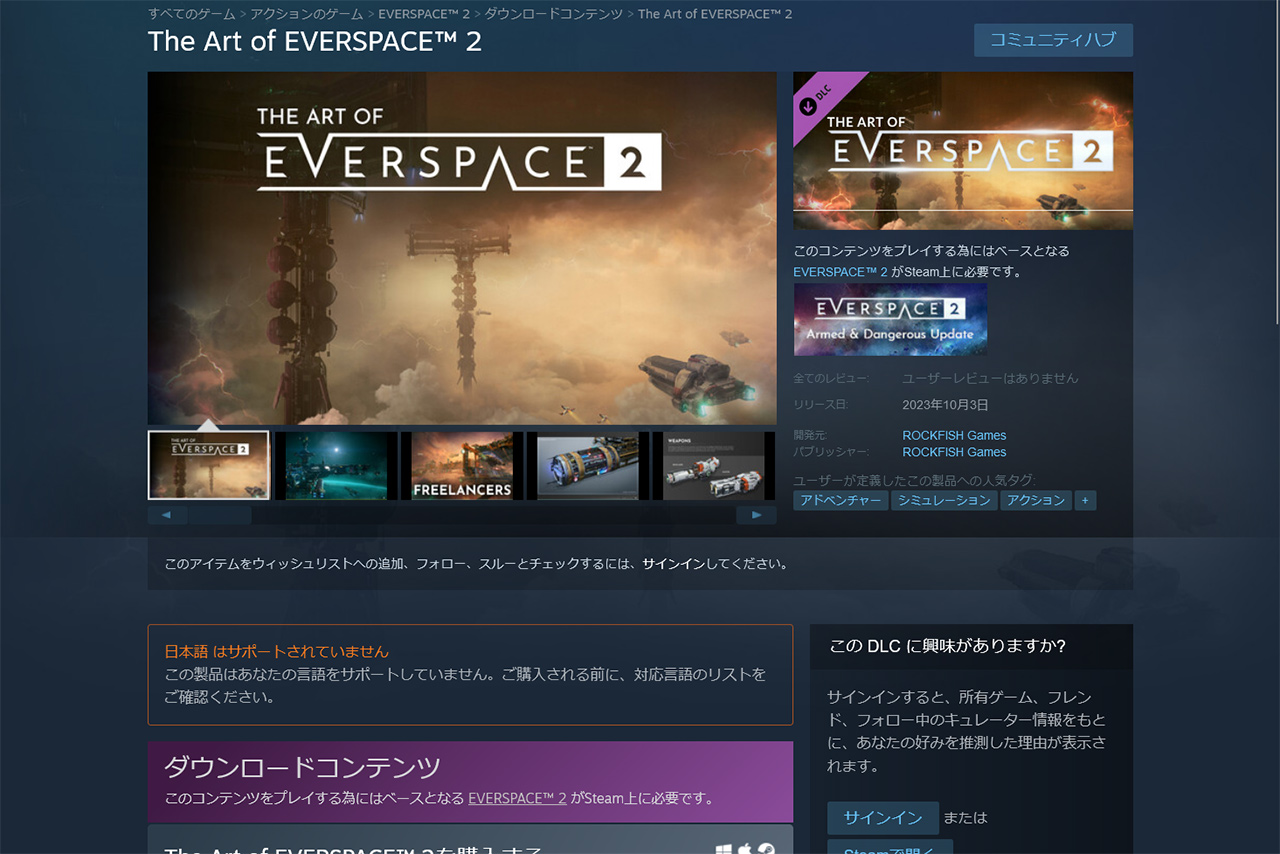Select the WEAPONS concept art thumbnail
This screenshot has height=854, width=1280.
[713, 466]
